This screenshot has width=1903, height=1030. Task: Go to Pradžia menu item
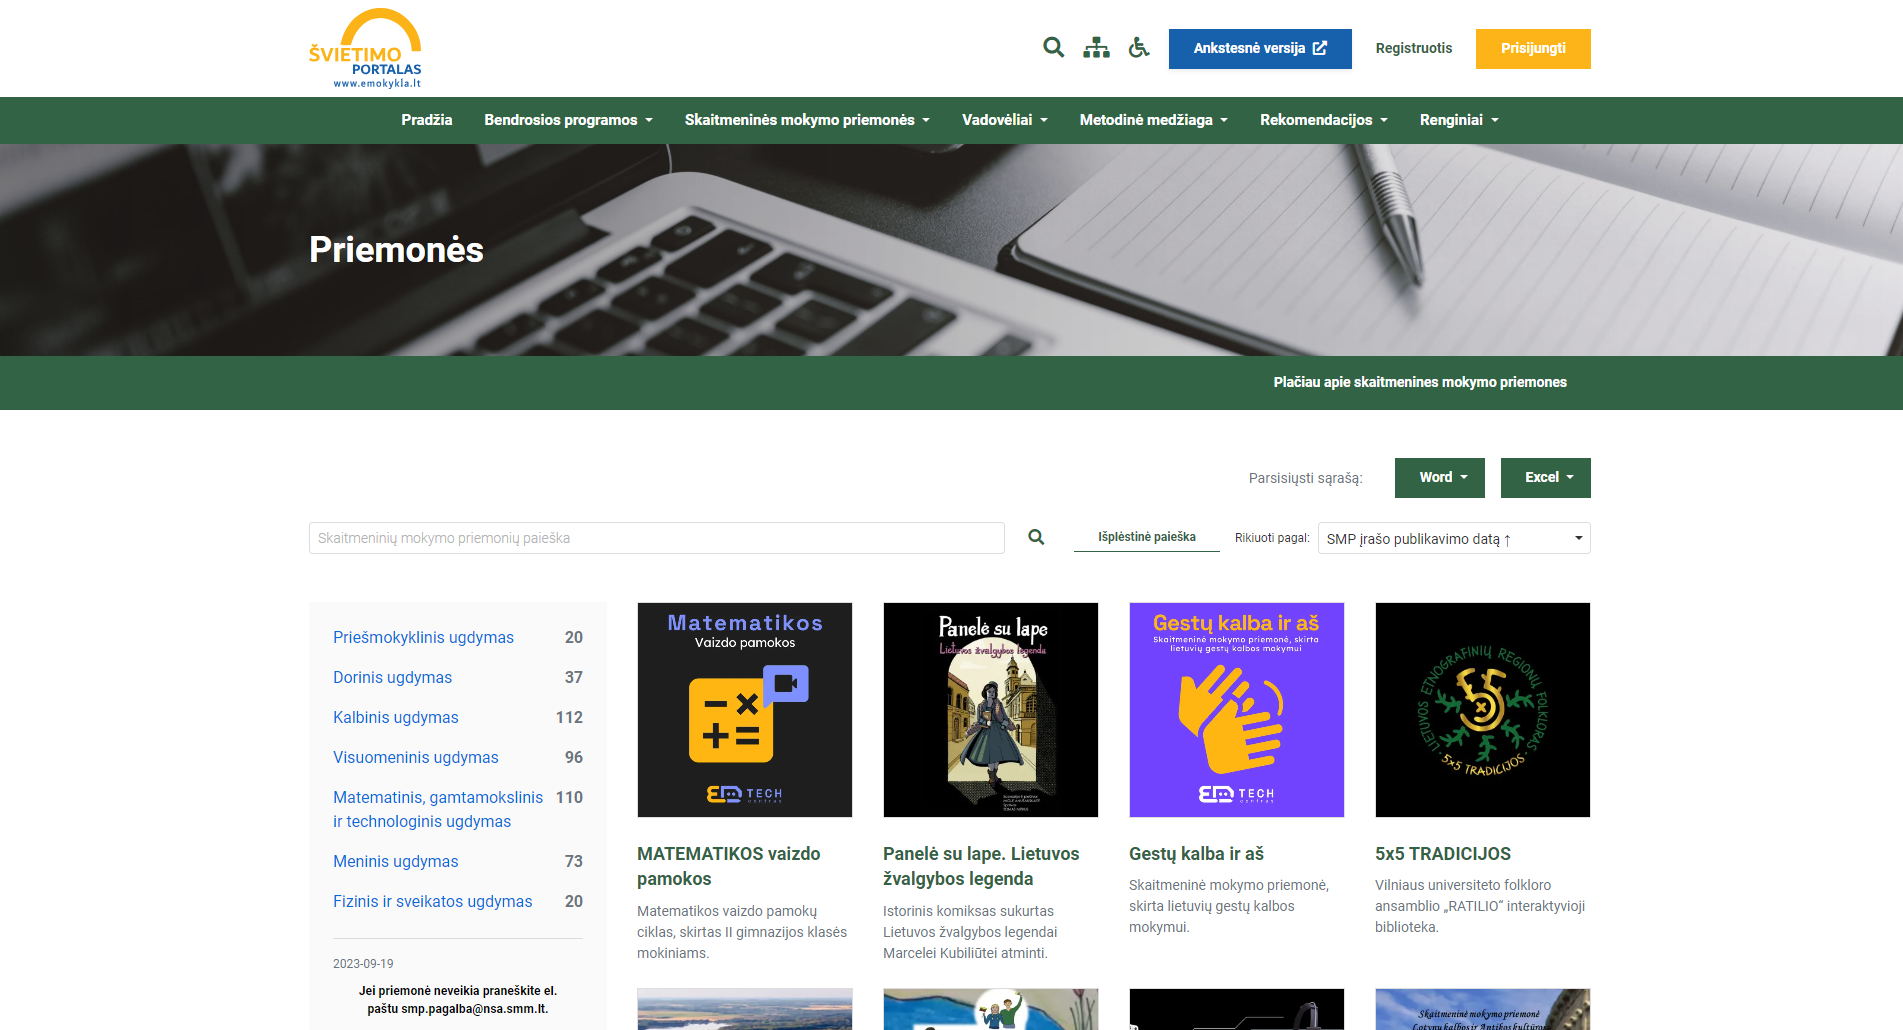coord(427,120)
